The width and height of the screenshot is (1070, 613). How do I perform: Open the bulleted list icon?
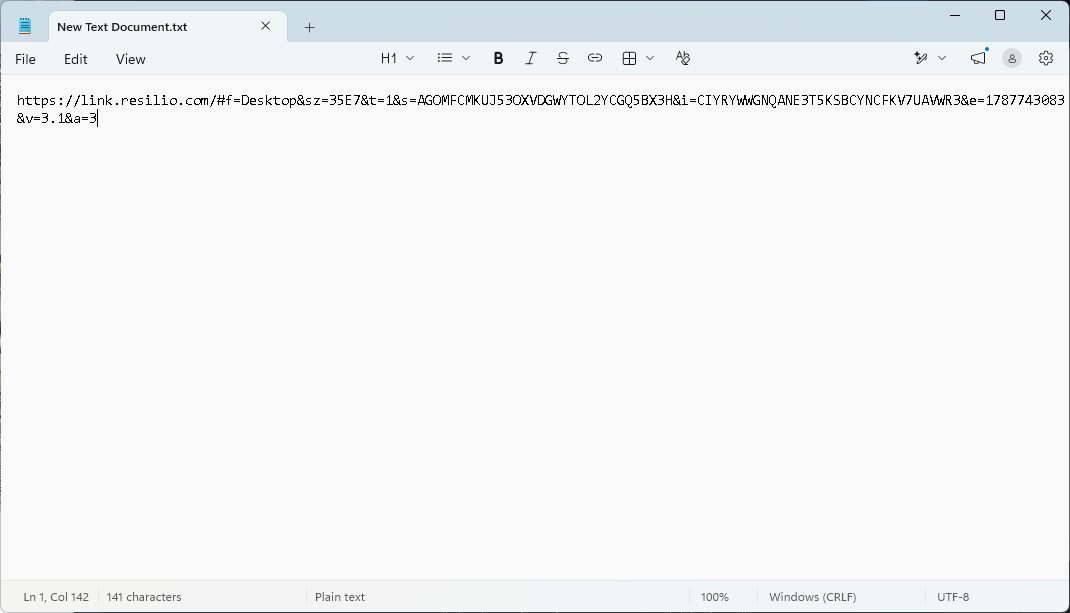445,59
